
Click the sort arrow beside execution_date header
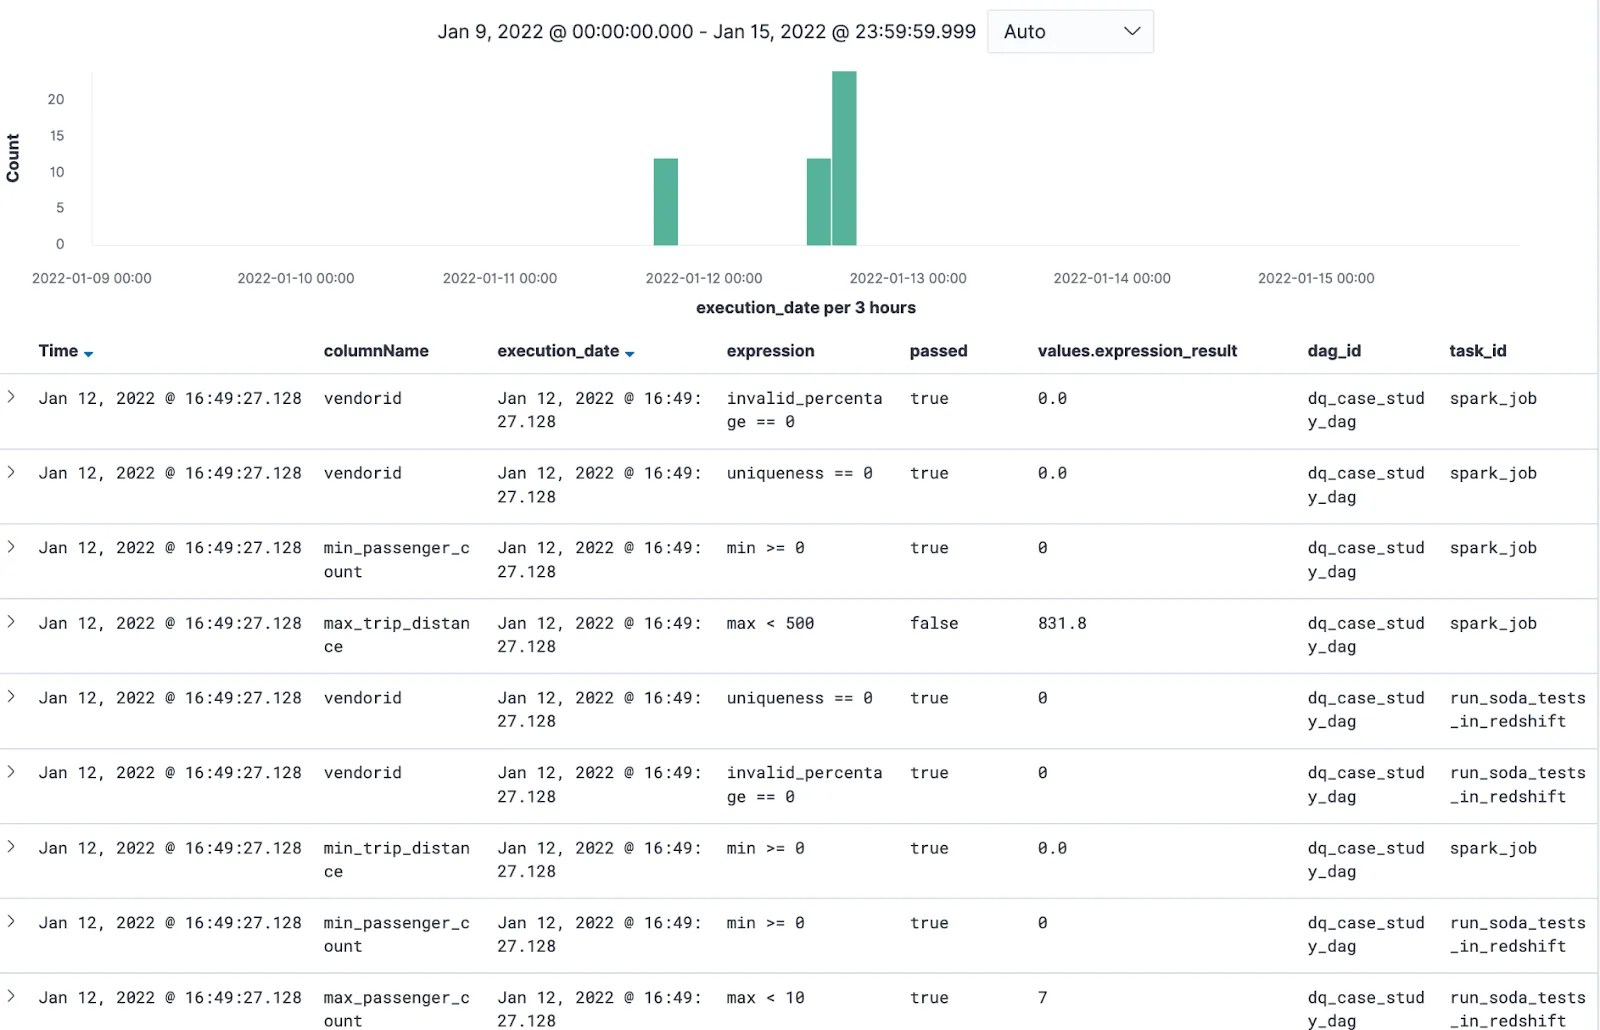(x=629, y=354)
